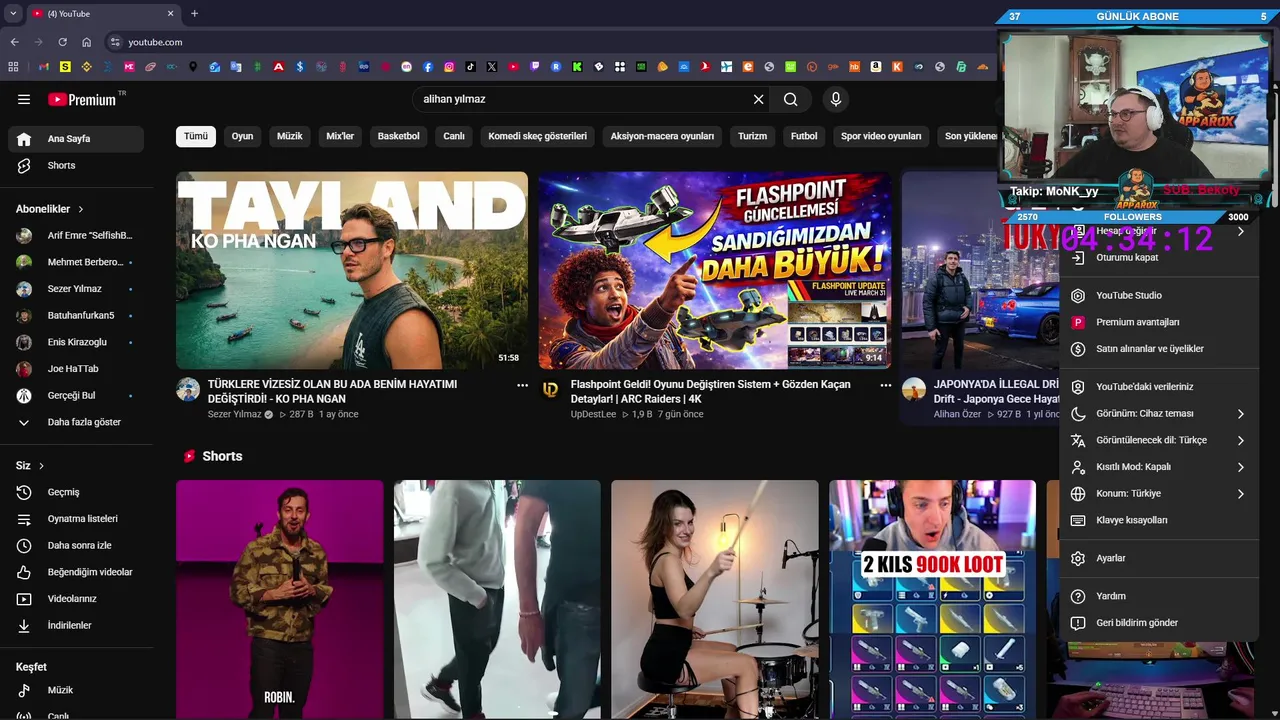This screenshot has height=720, width=1280.
Task: Open Ayarlar in account menu
Action: click(1159, 558)
